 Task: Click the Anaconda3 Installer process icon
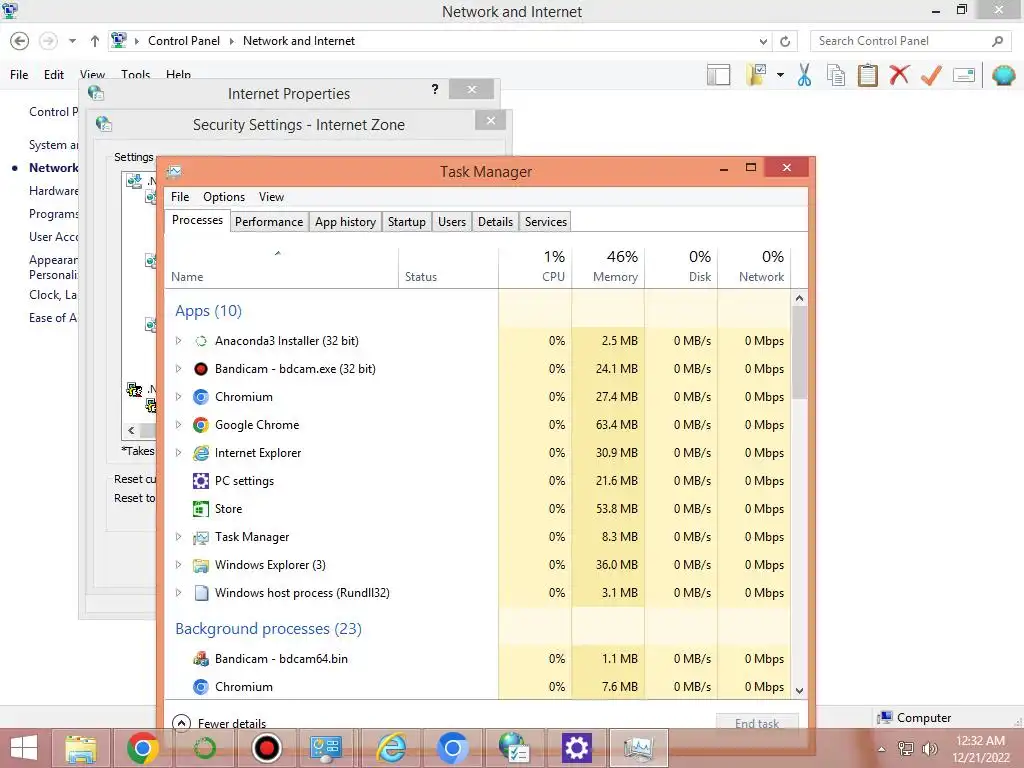201,341
